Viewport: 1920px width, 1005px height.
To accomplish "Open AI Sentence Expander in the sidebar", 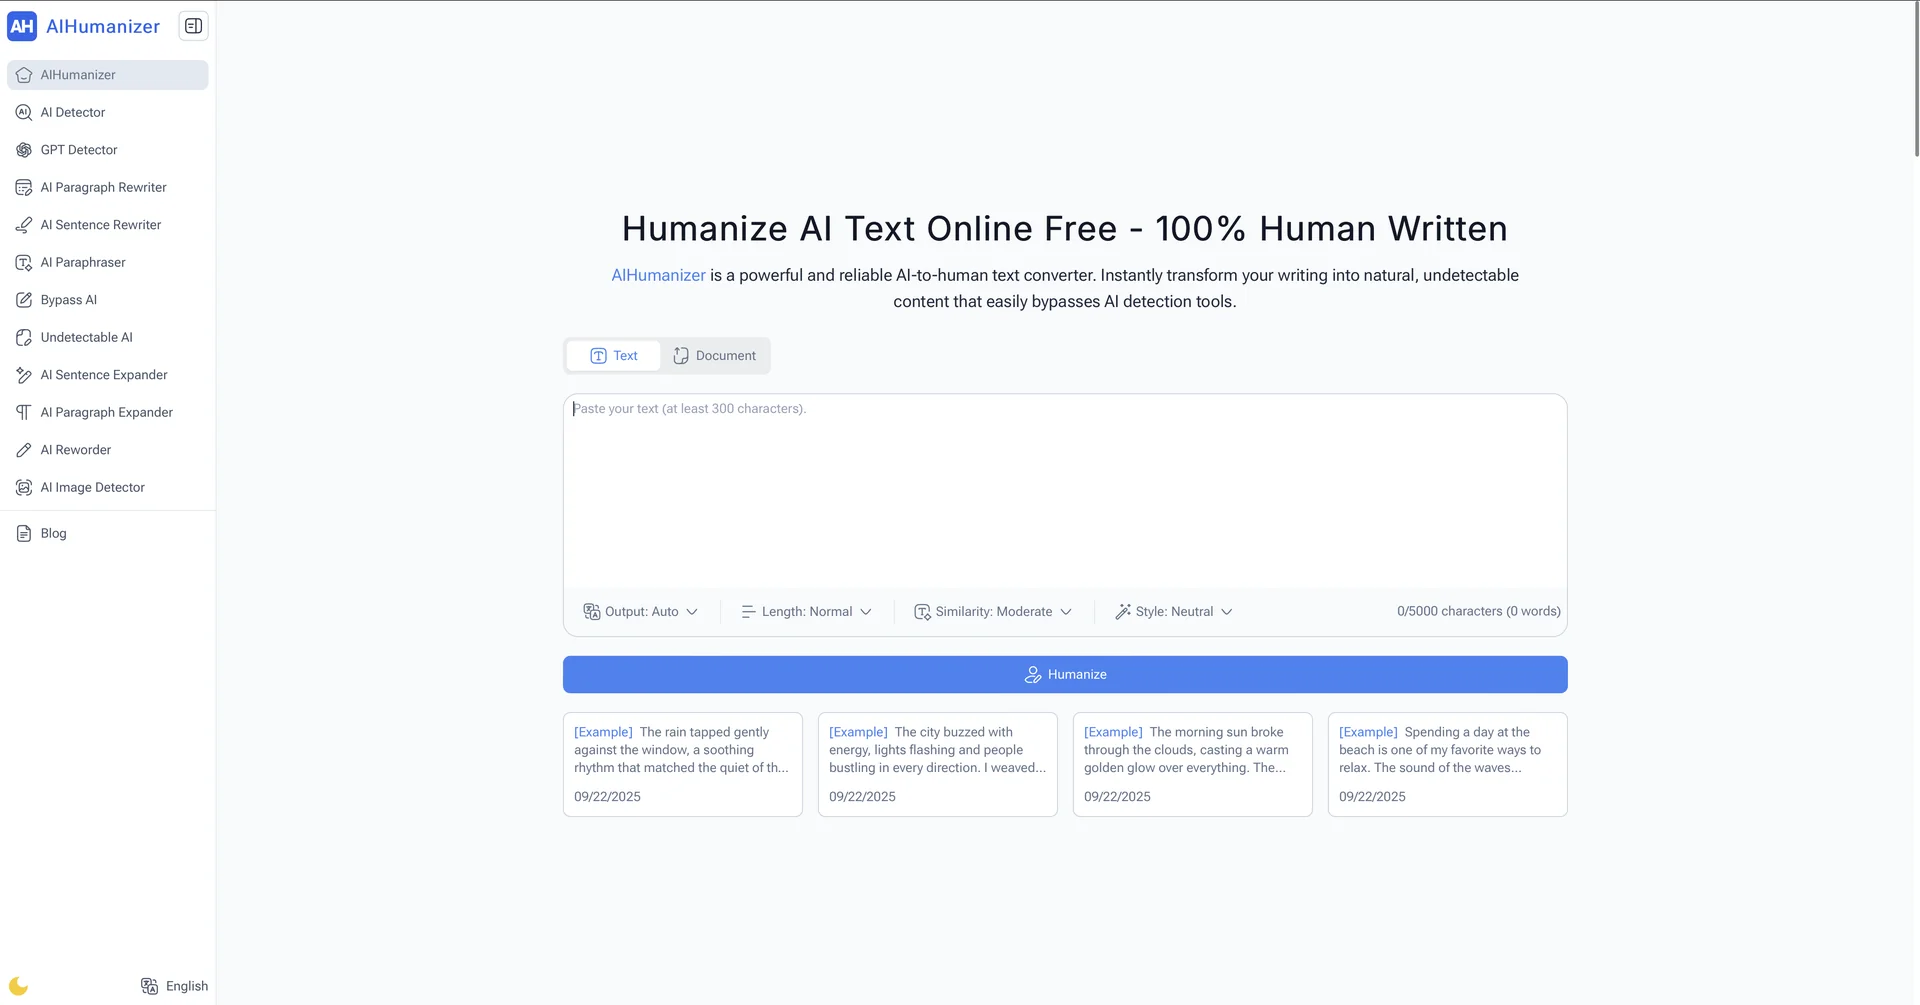I will 108,375.
